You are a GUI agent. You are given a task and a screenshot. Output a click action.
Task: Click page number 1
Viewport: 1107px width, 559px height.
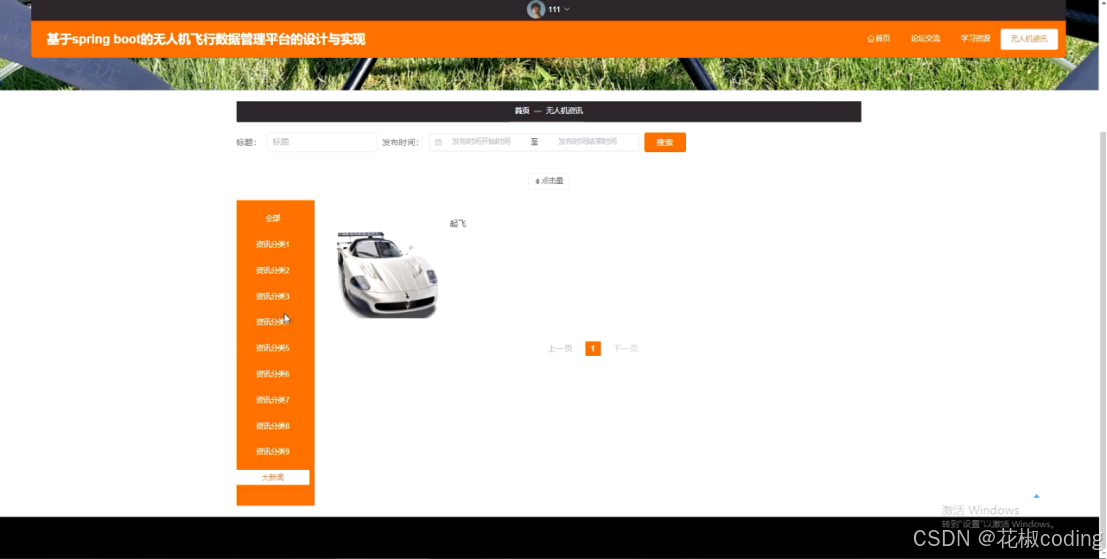593,349
